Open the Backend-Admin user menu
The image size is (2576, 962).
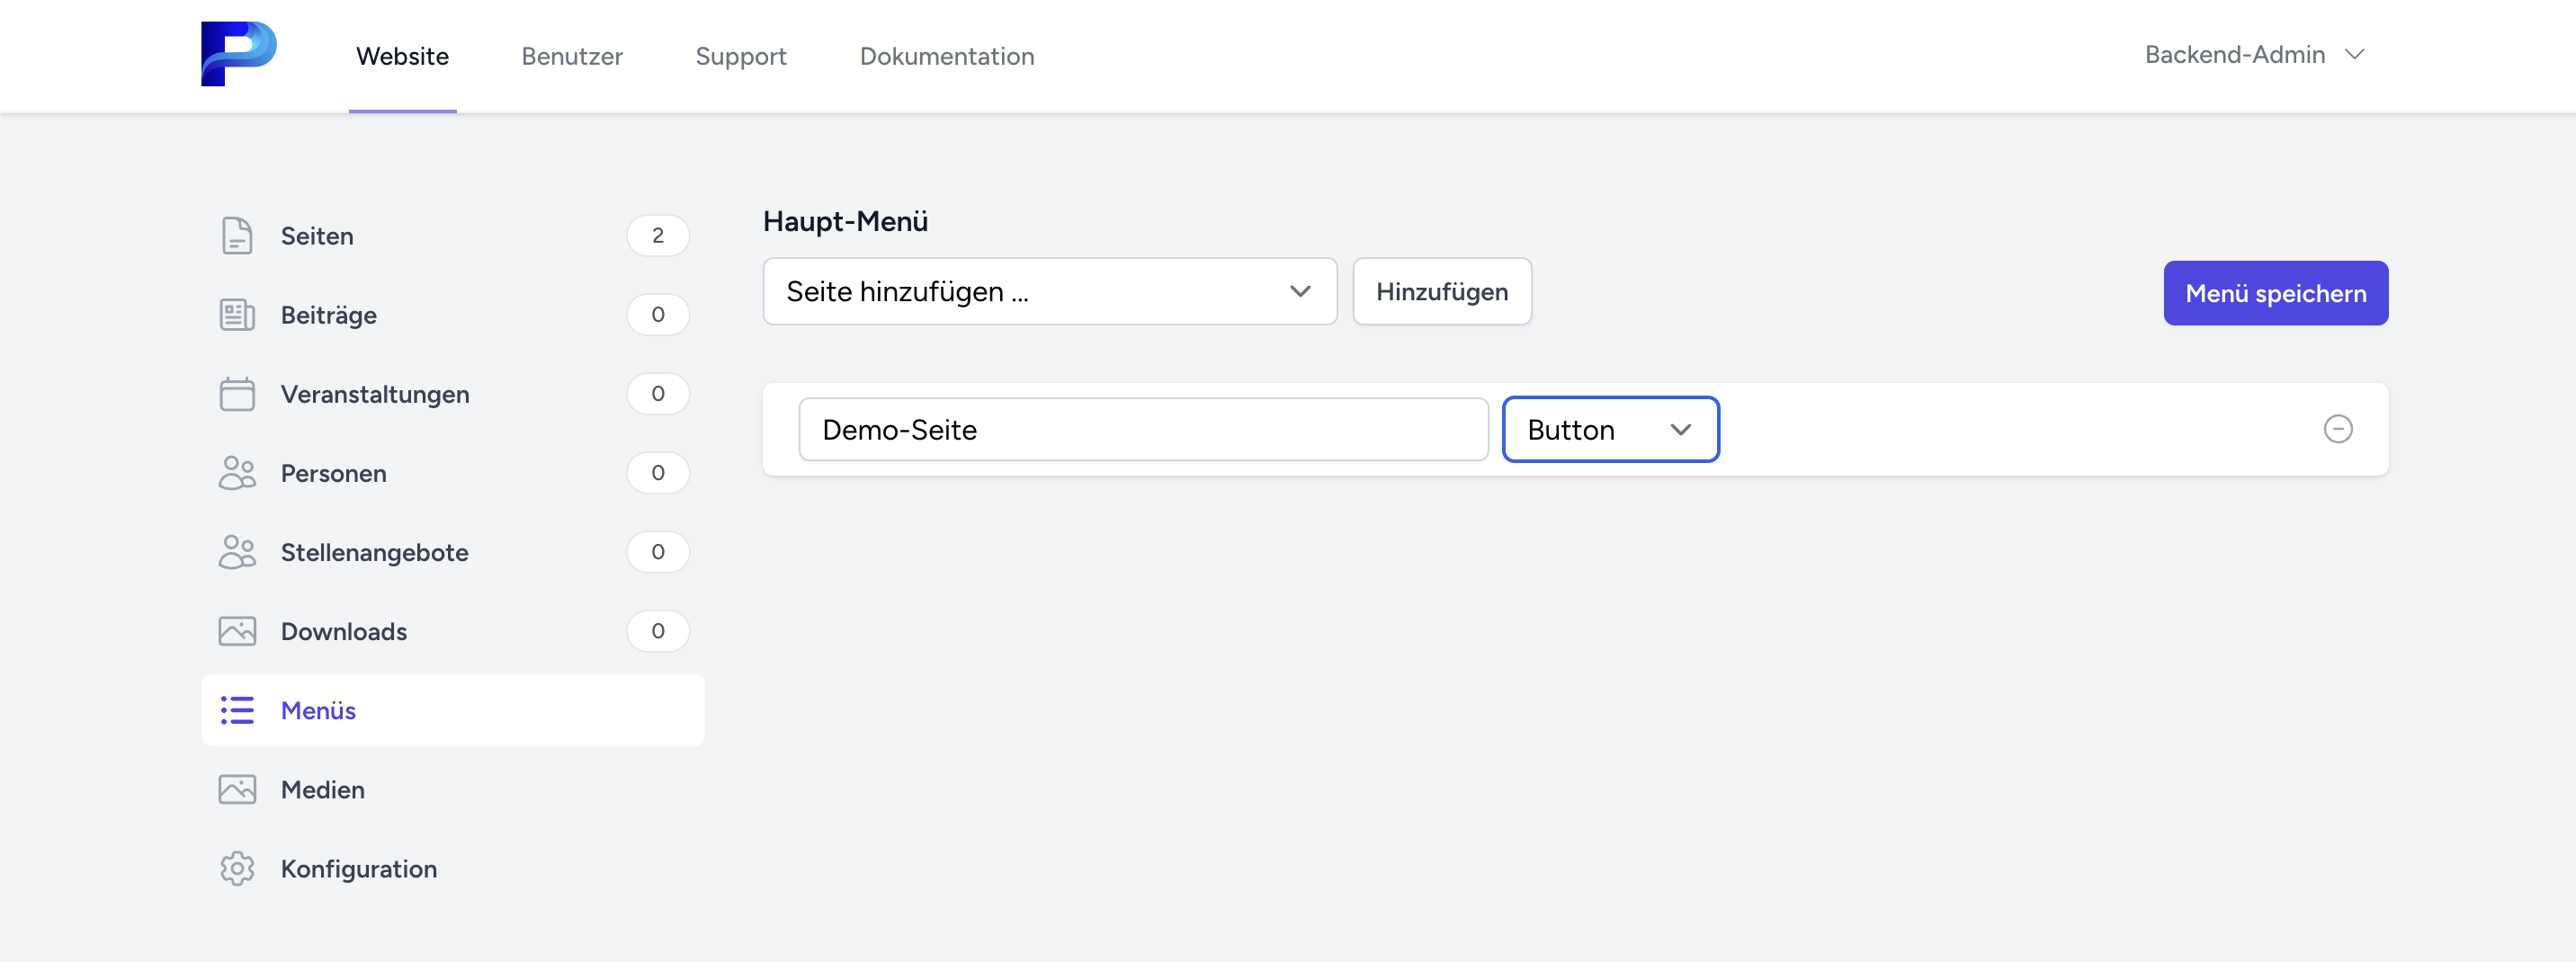tap(2254, 55)
